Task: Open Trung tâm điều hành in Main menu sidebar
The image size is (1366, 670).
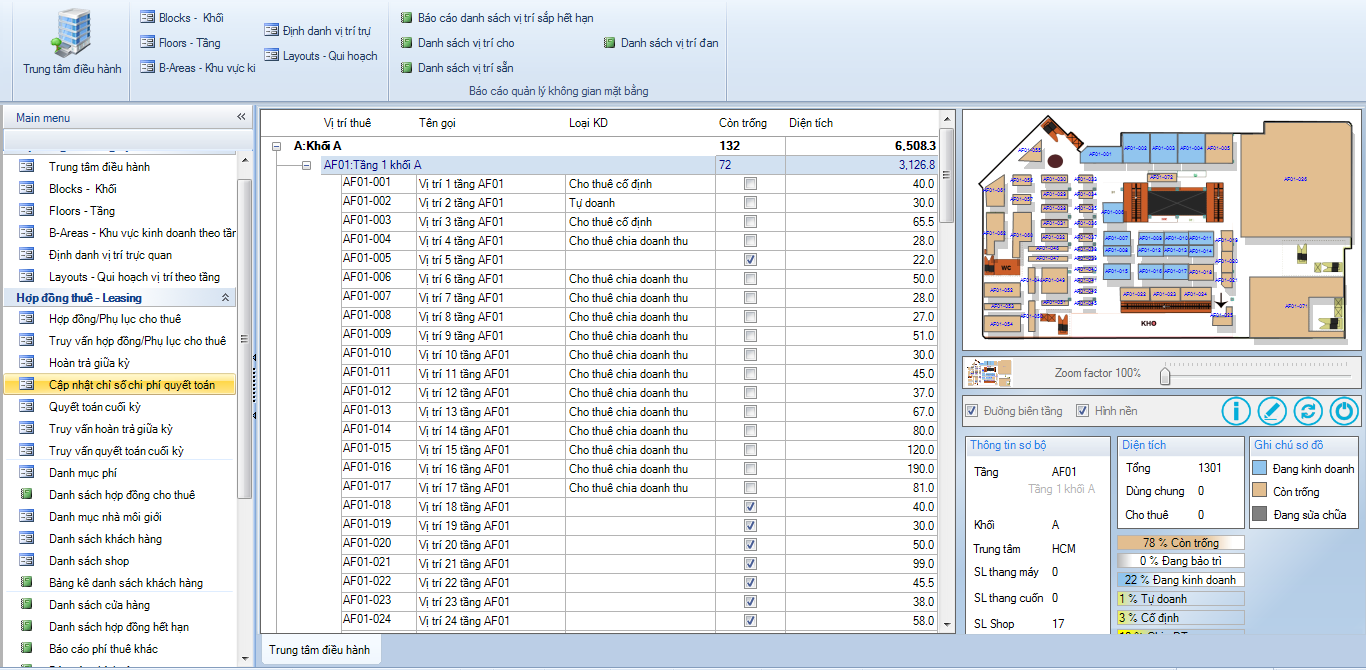Action: pos(99,167)
